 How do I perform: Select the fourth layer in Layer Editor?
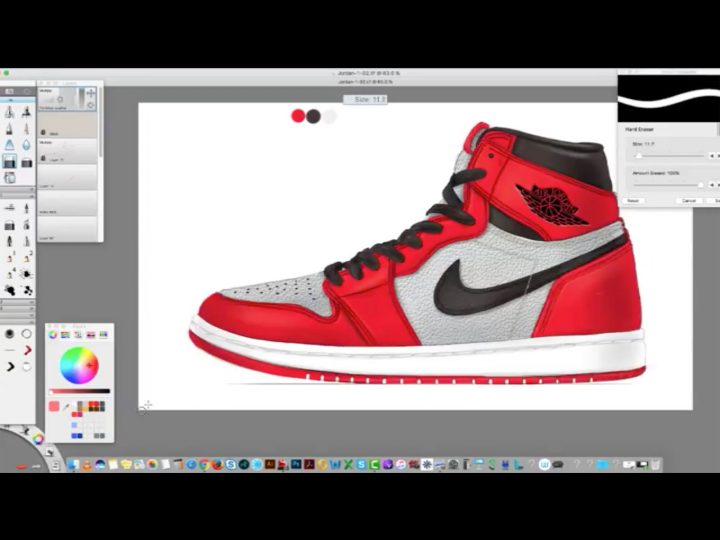(67, 177)
